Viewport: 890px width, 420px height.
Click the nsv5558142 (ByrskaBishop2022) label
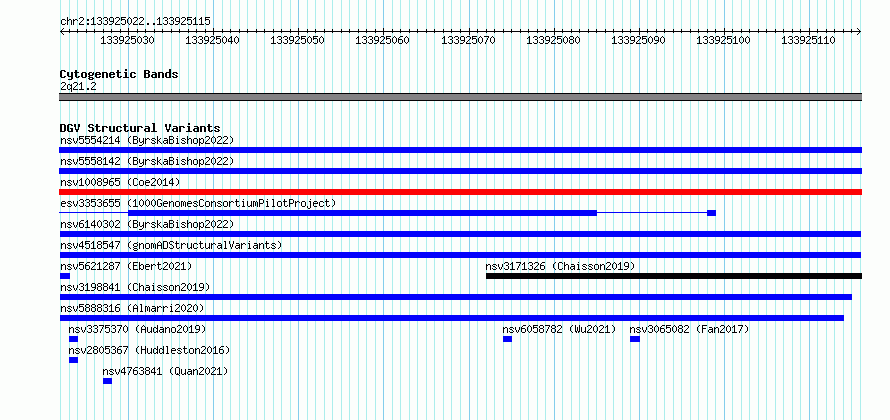tap(147, 161)
